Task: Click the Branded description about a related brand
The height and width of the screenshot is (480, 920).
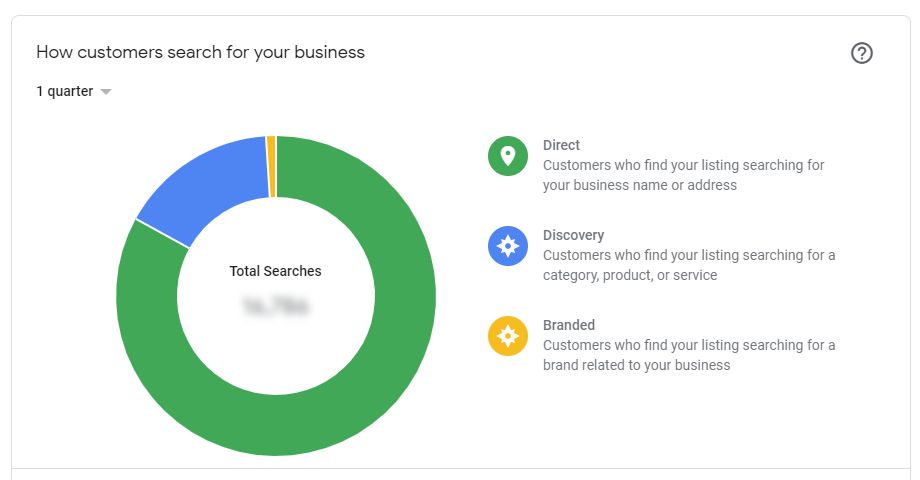Action: pos(689,355)
